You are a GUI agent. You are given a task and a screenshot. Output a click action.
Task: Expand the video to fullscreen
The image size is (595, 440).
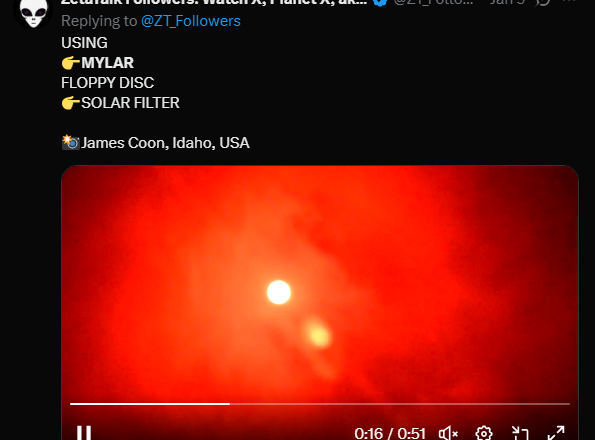[x=556, y=433]
